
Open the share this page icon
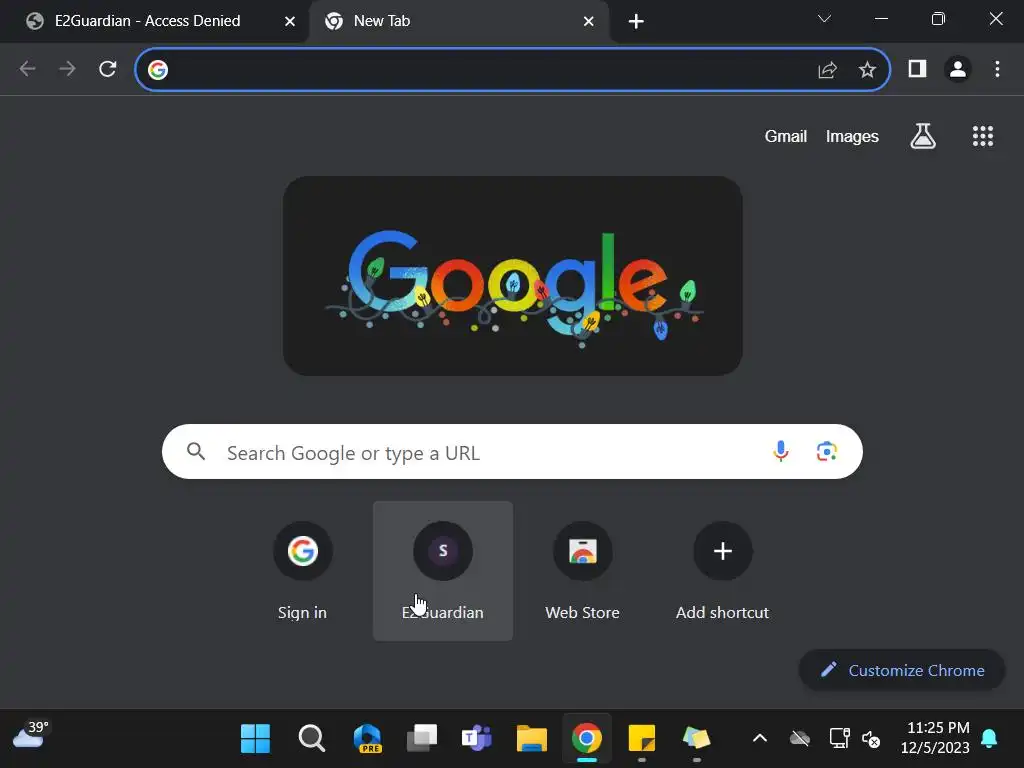click(x=827, y=69)
